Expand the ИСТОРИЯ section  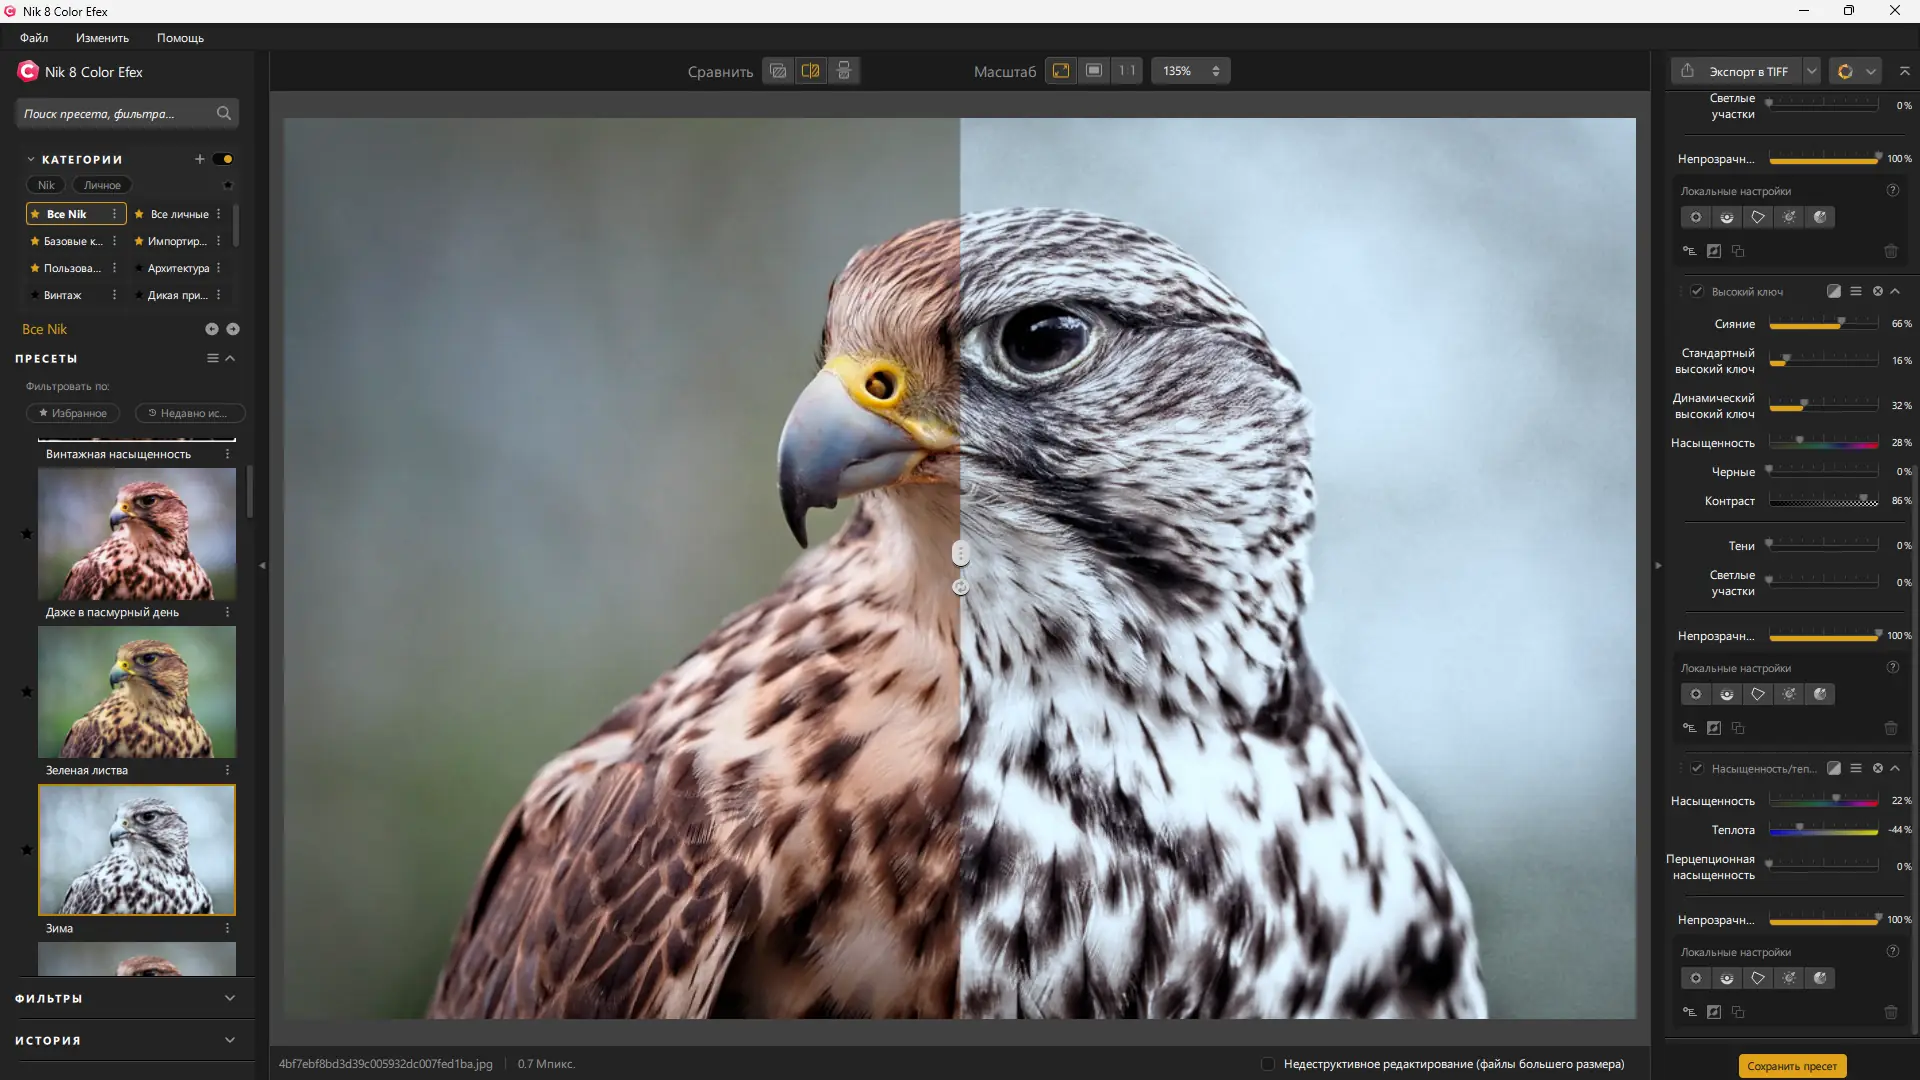(x=230, y=1040)
